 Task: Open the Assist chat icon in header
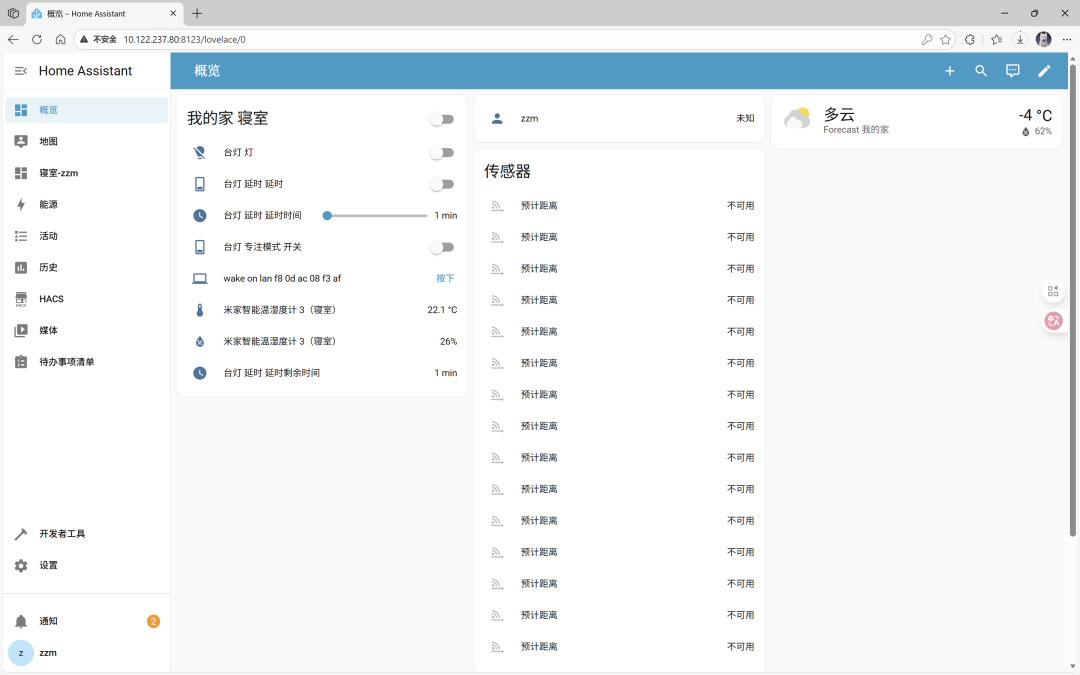coord(1012,71)
